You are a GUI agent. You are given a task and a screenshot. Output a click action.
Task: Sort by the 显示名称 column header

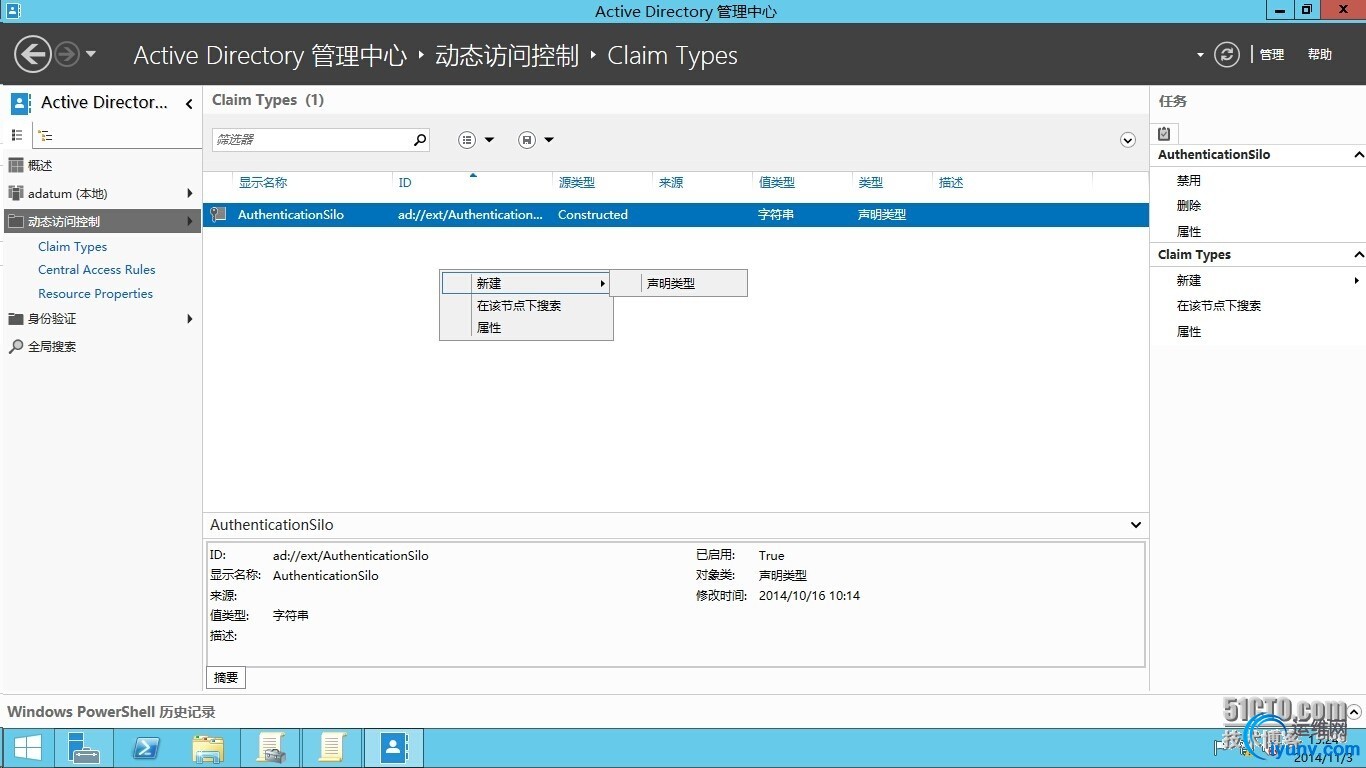click(x=263, y=183)
